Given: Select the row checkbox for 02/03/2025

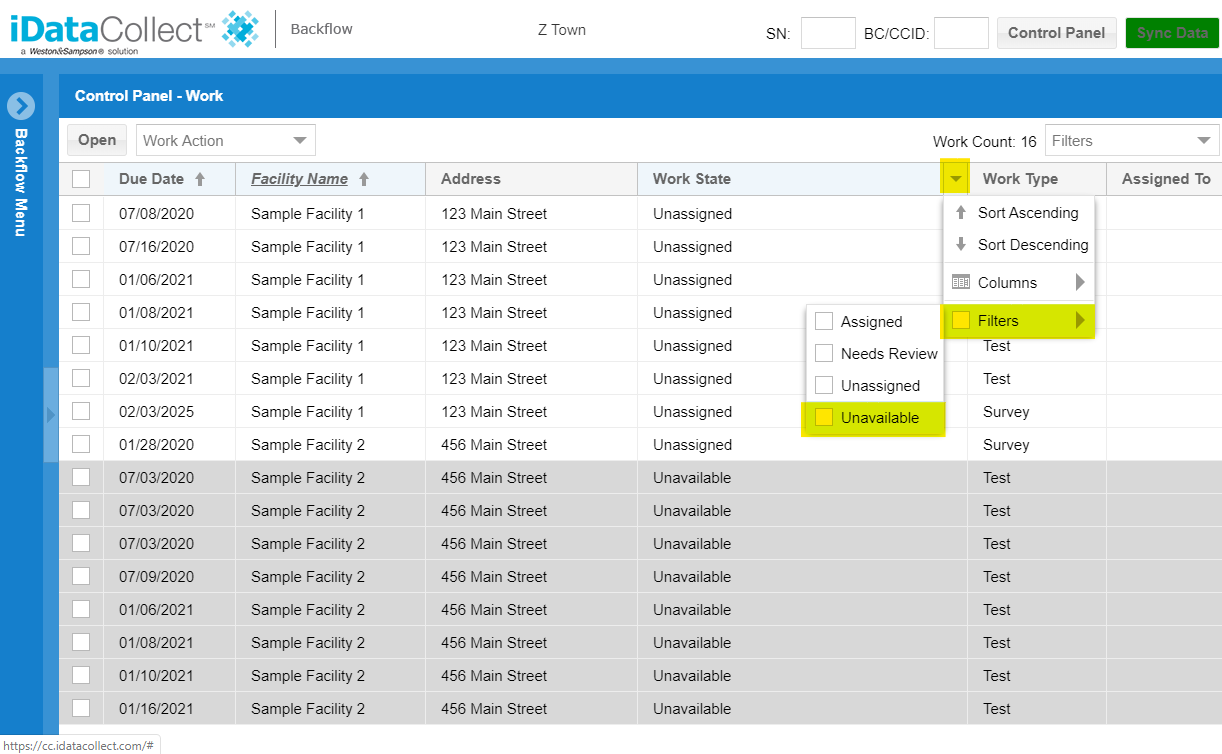Looking at the screenshot, I should click(81, 411).
